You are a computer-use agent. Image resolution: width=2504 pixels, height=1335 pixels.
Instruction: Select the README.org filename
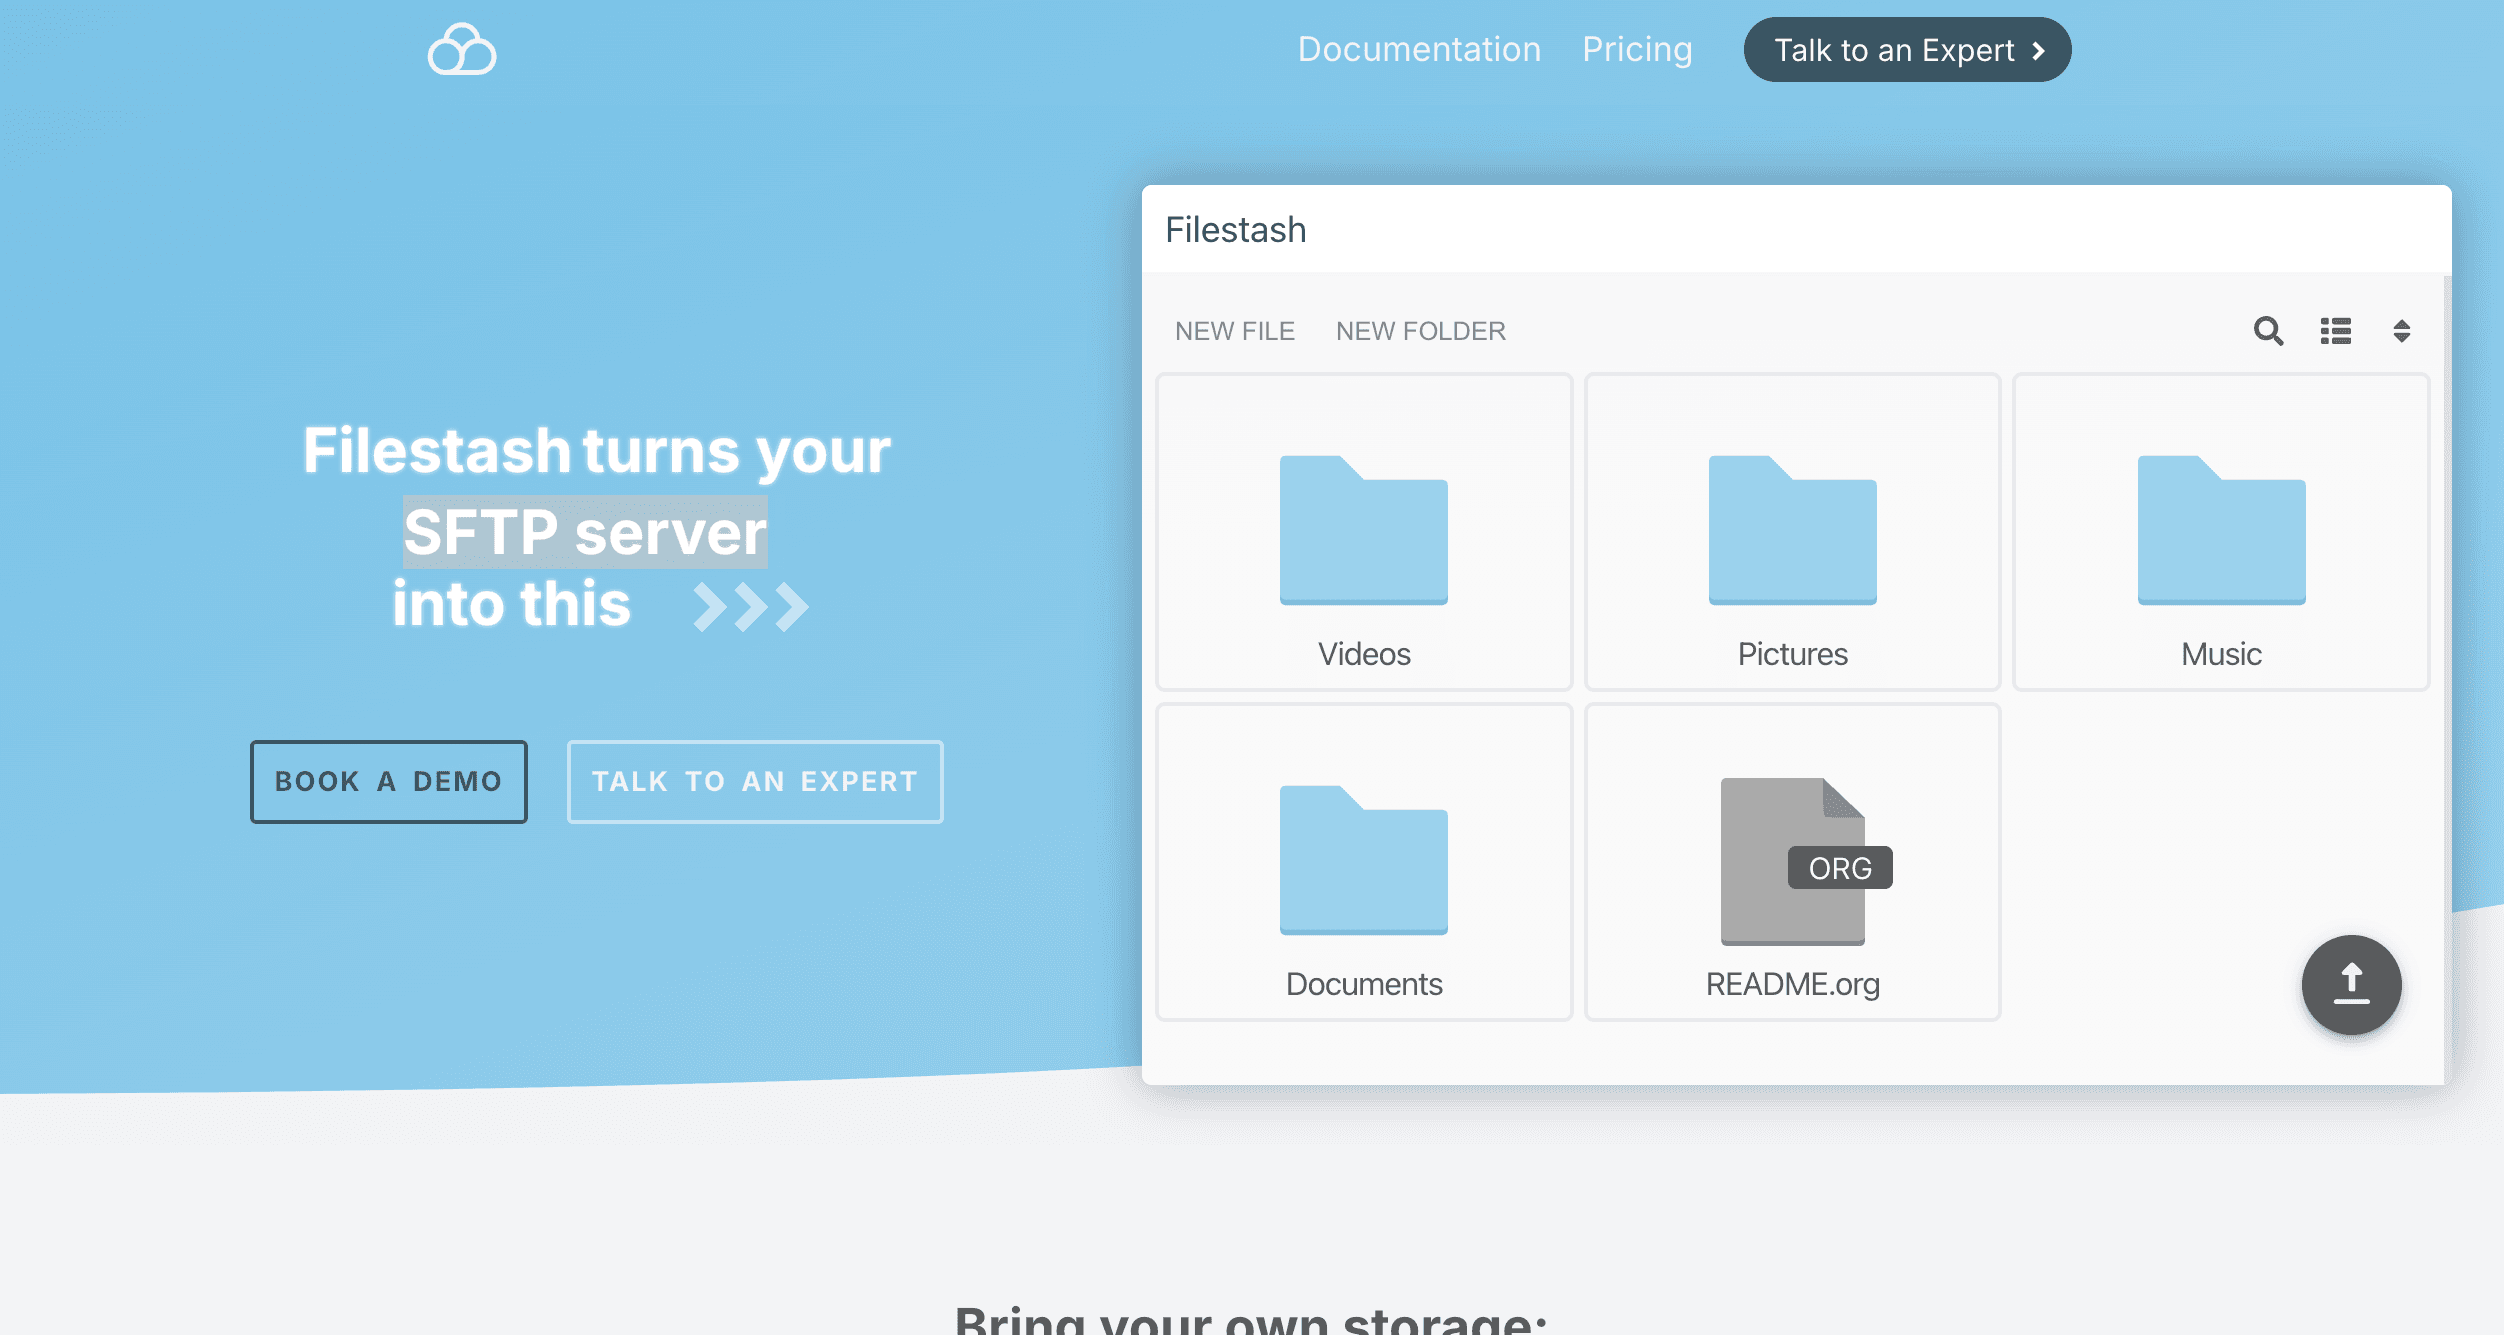[x=1792, y=984]
